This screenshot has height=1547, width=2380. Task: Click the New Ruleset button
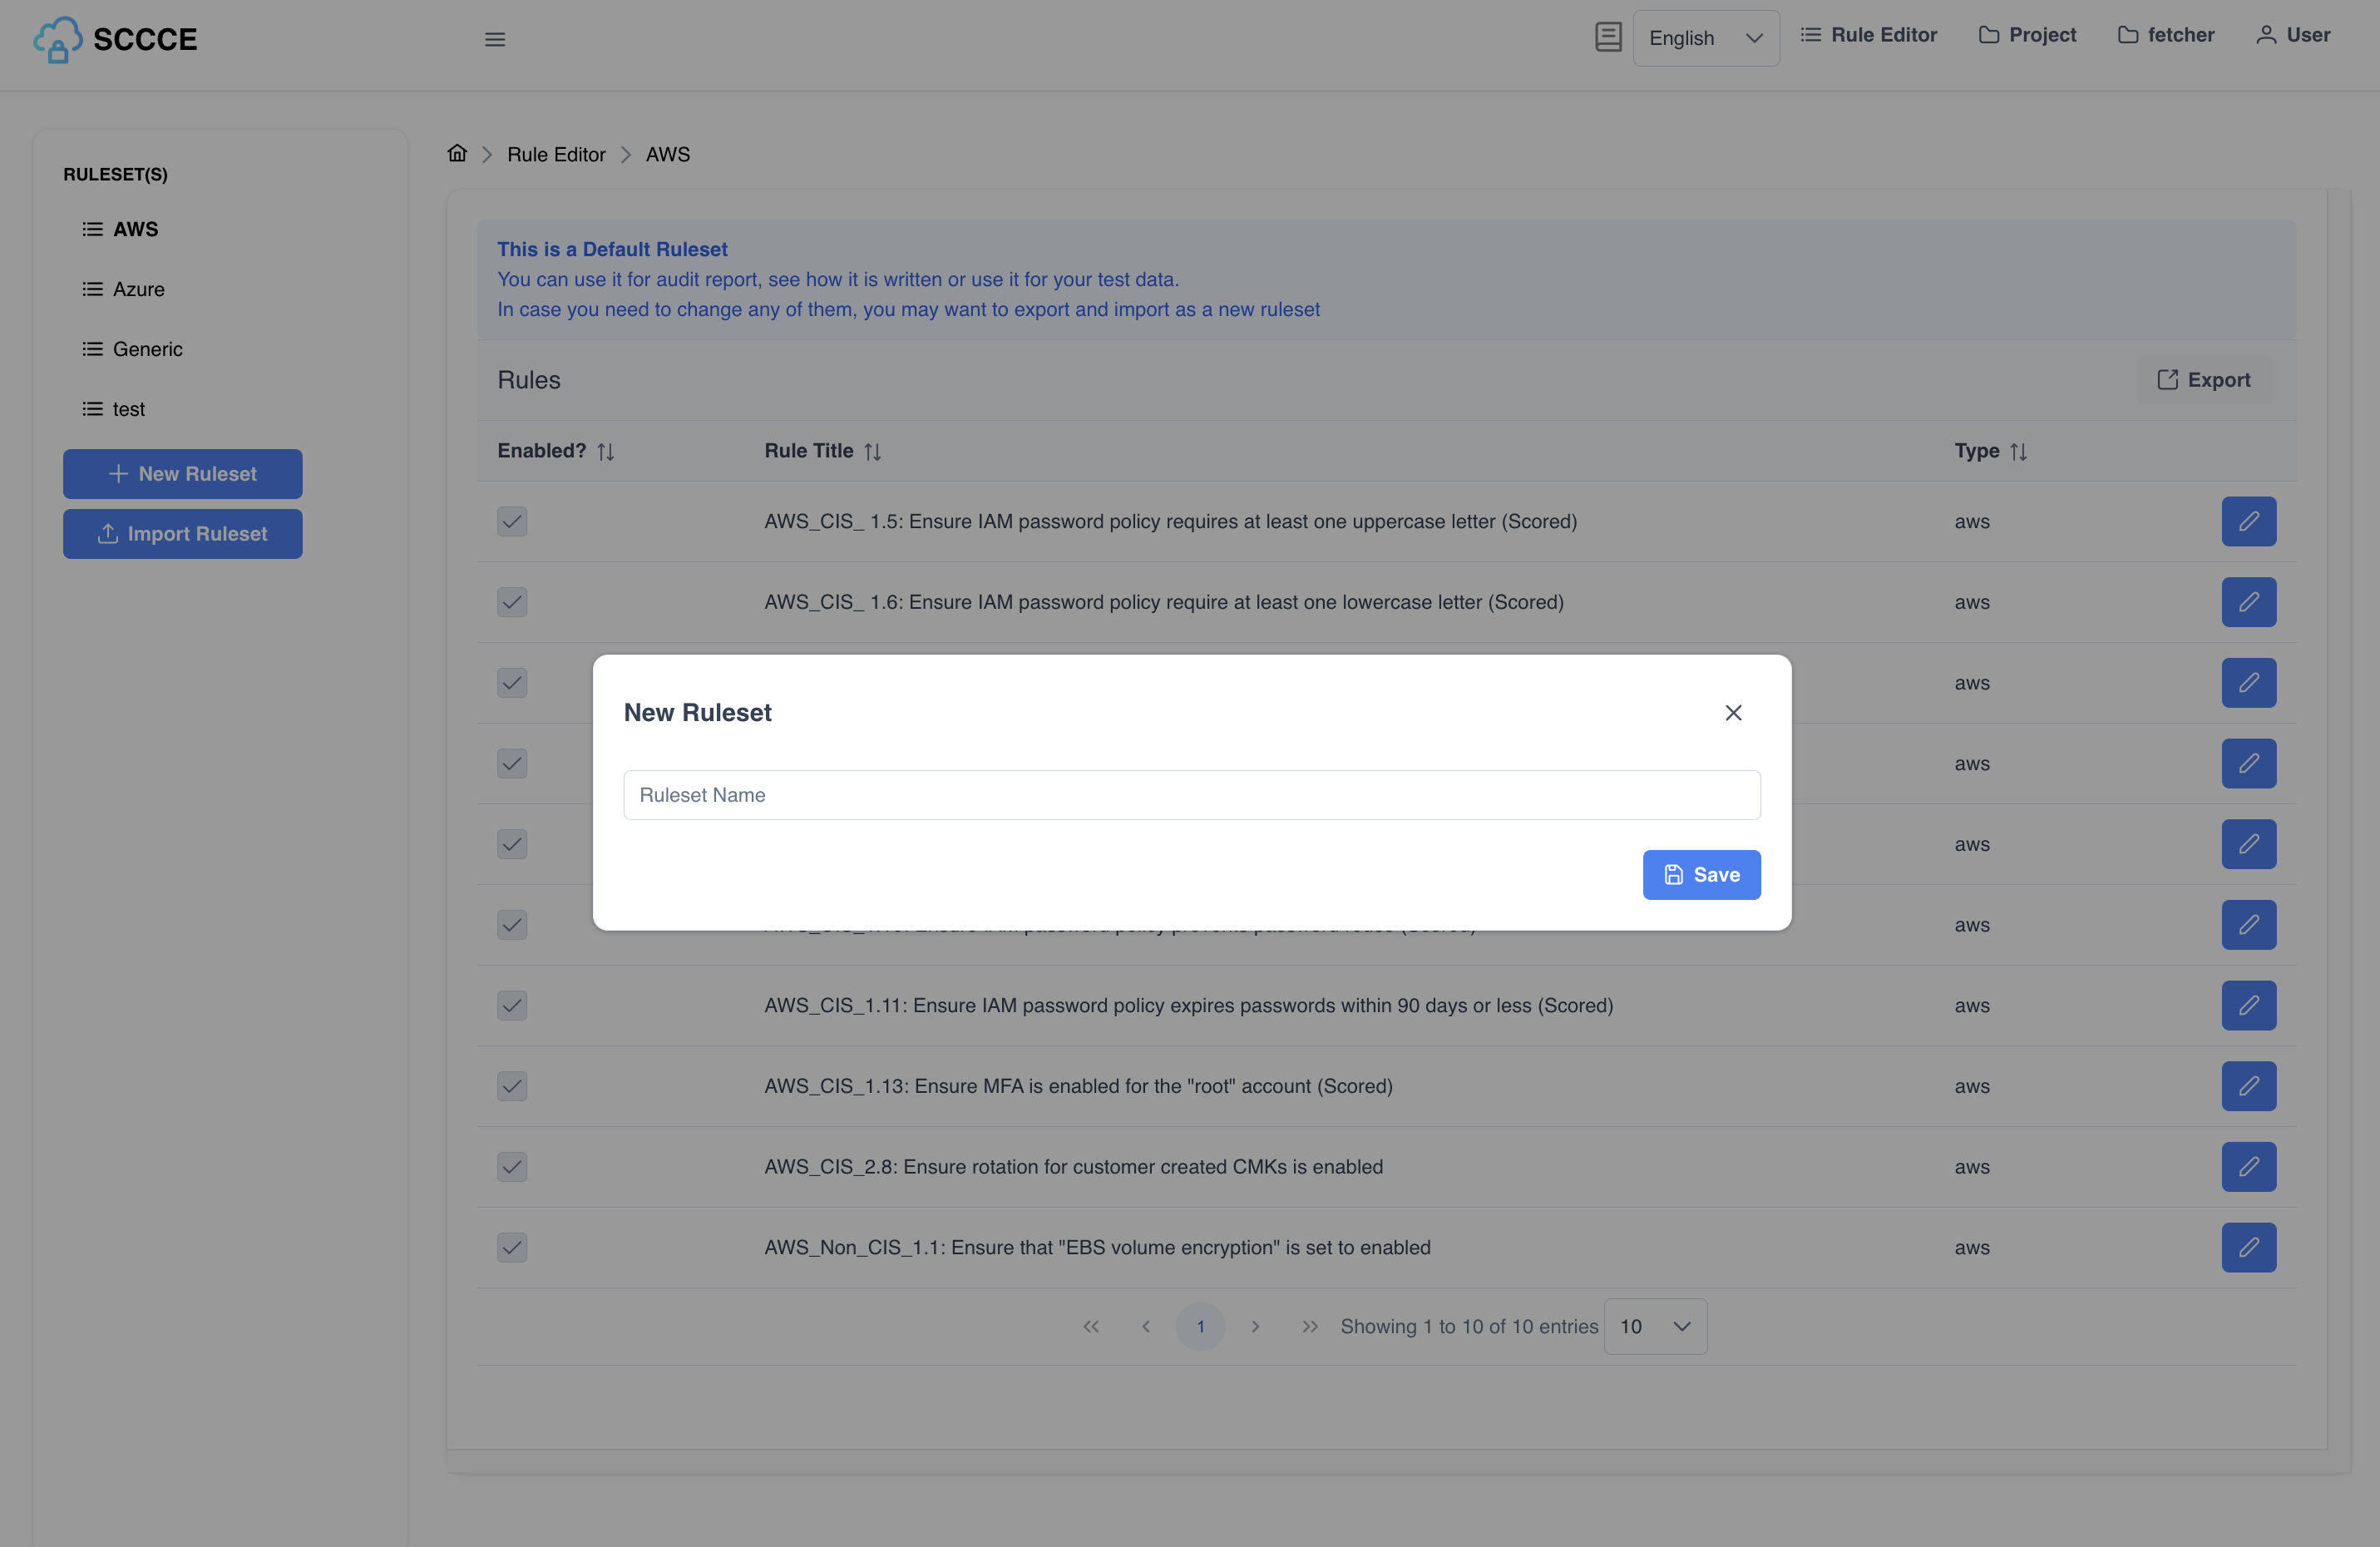(182, 474)
